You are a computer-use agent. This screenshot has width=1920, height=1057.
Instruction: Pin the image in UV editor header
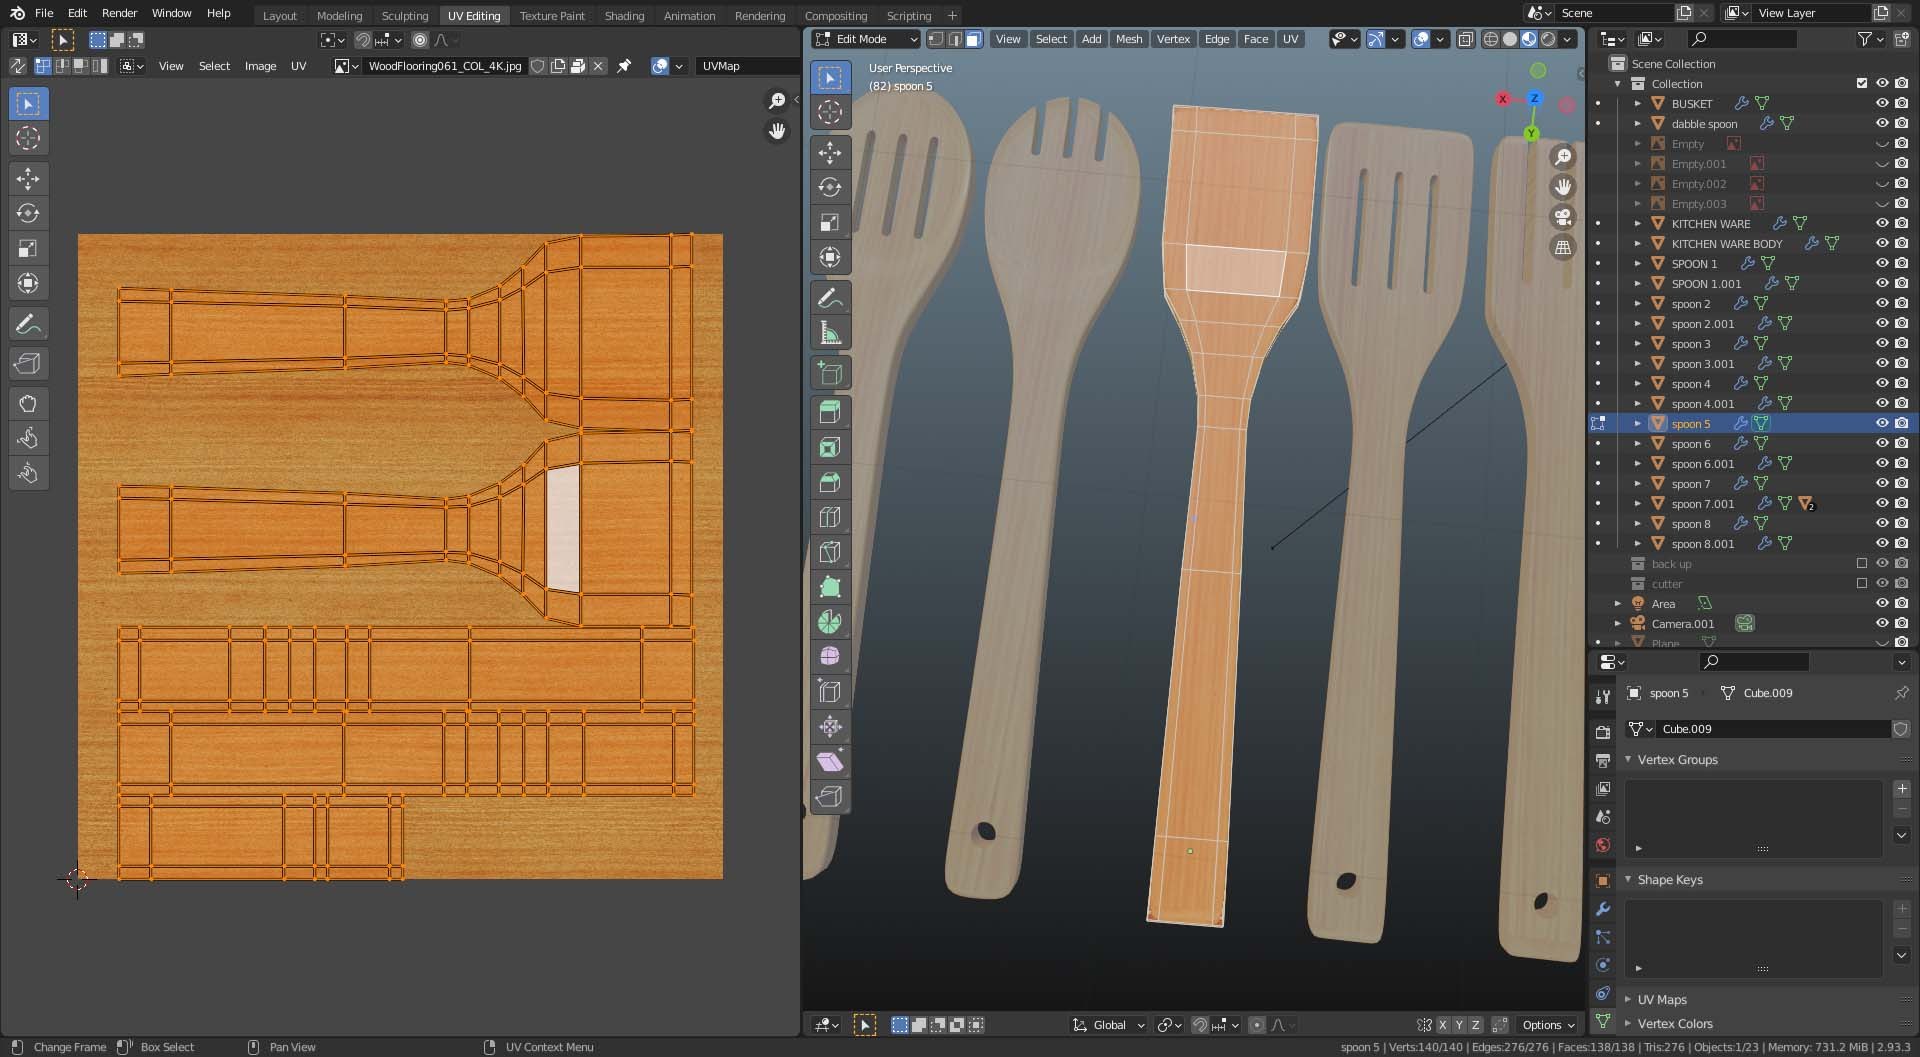tap(624, 66)
